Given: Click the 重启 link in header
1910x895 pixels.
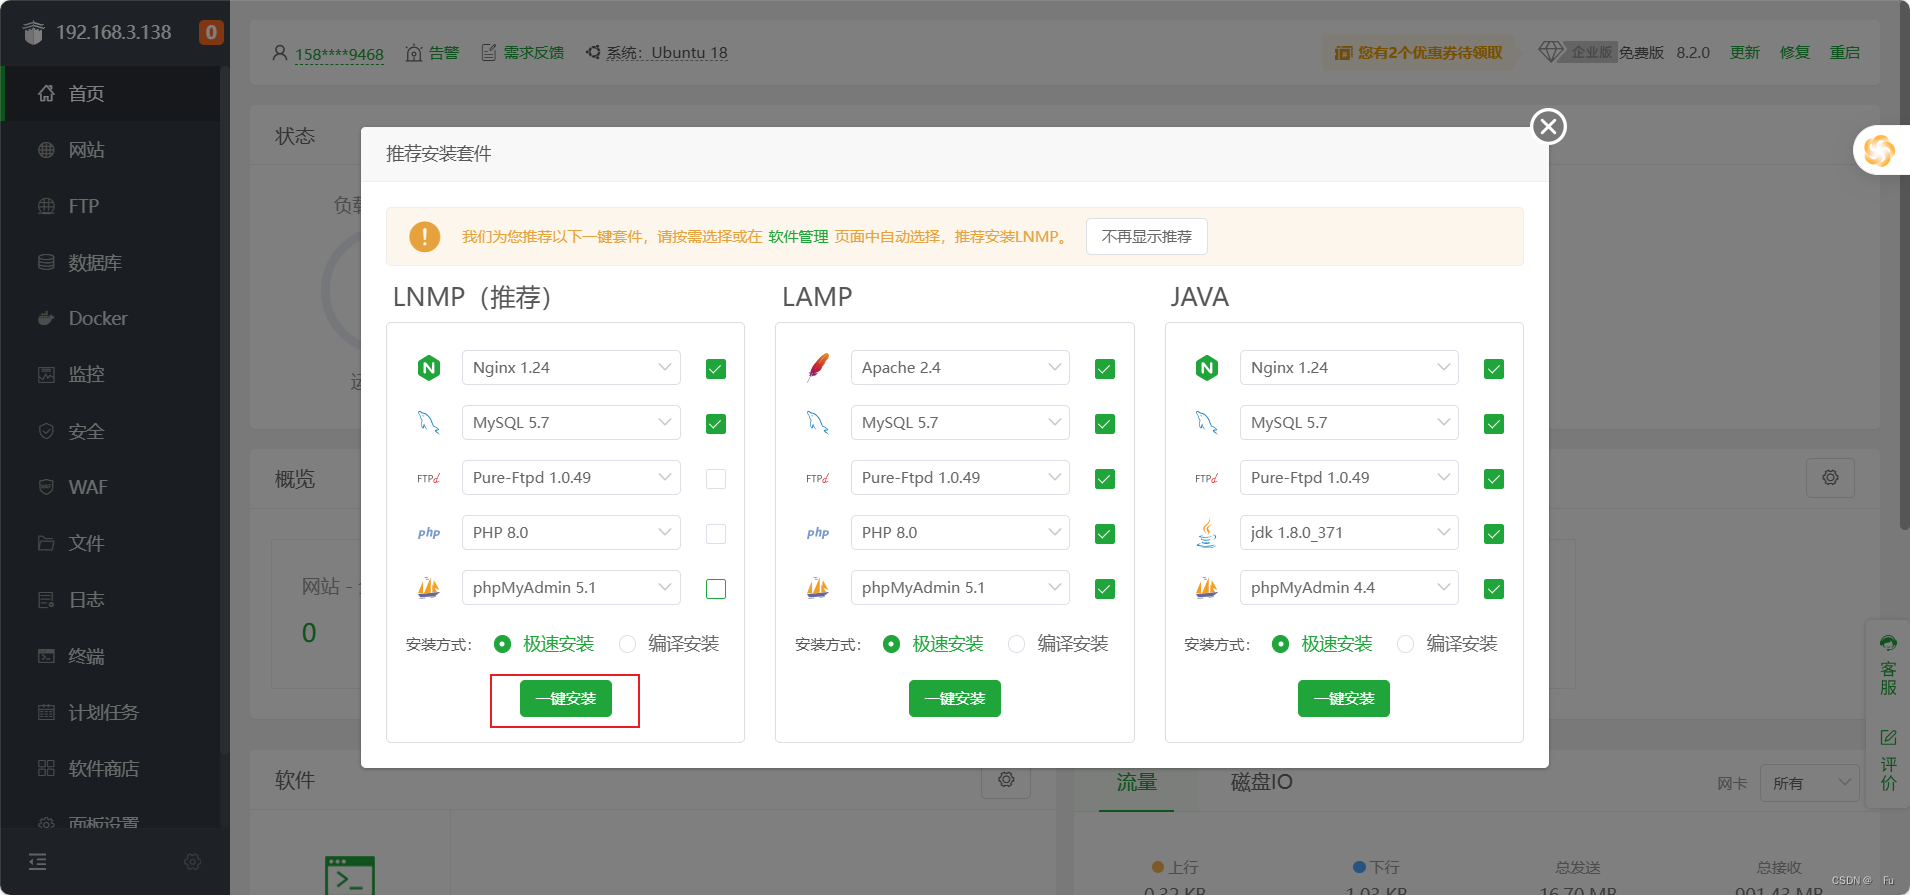Looking at the screenshot, I should pos(1845,53).
